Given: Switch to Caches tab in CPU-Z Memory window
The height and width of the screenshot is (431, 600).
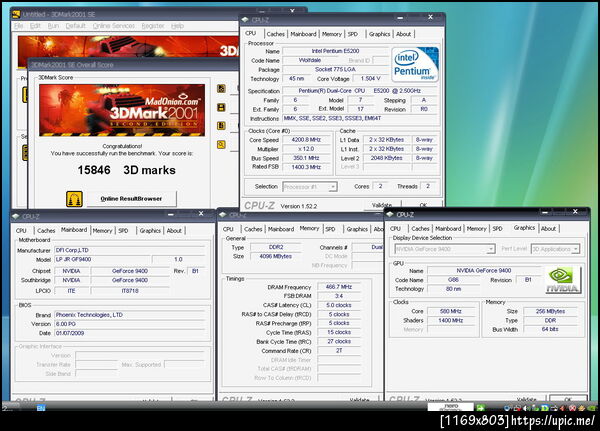Looking at the screenshot, I should (253, 229).
